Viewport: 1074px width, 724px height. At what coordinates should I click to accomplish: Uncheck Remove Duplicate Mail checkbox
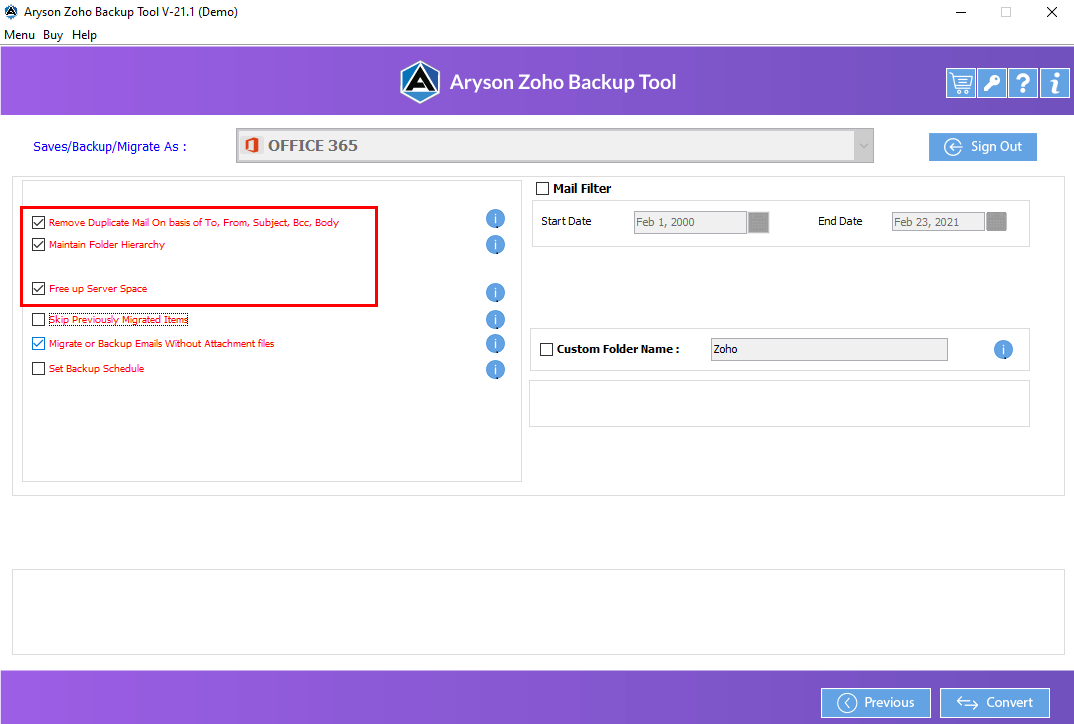pos(38,223)
